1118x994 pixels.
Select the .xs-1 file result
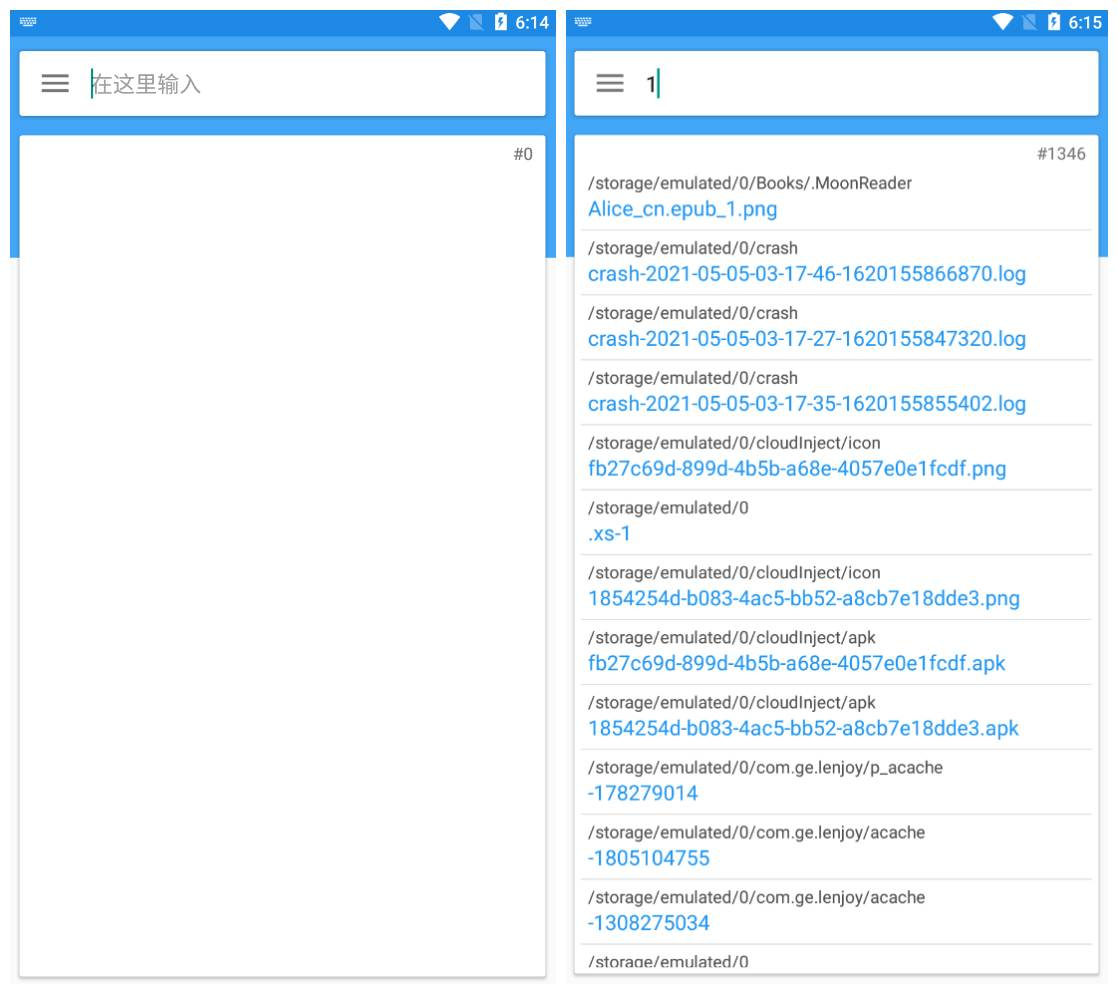tap(609, 534)
